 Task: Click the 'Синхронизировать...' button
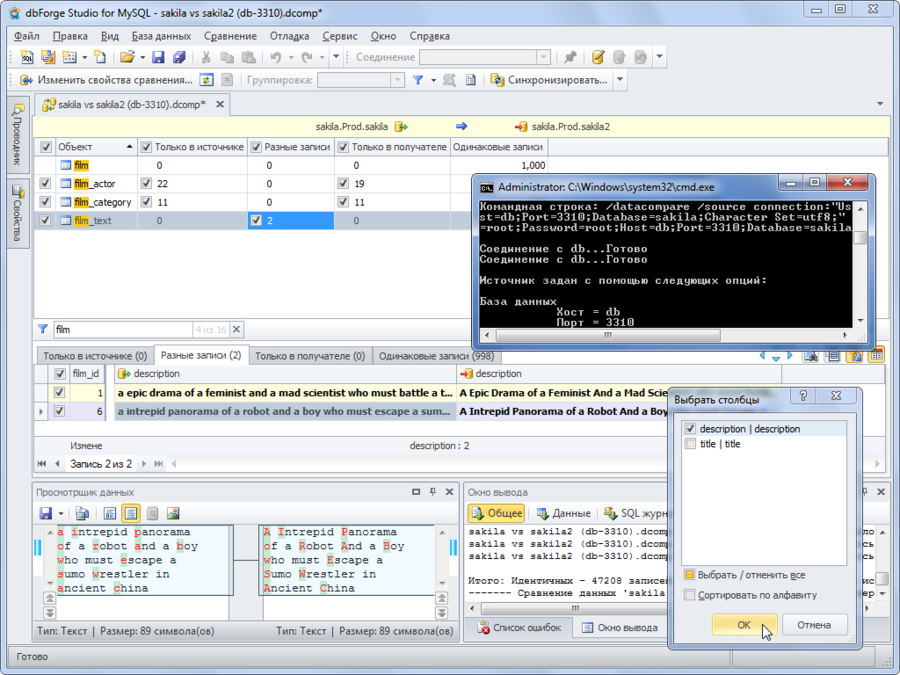(x=549, y=80)
